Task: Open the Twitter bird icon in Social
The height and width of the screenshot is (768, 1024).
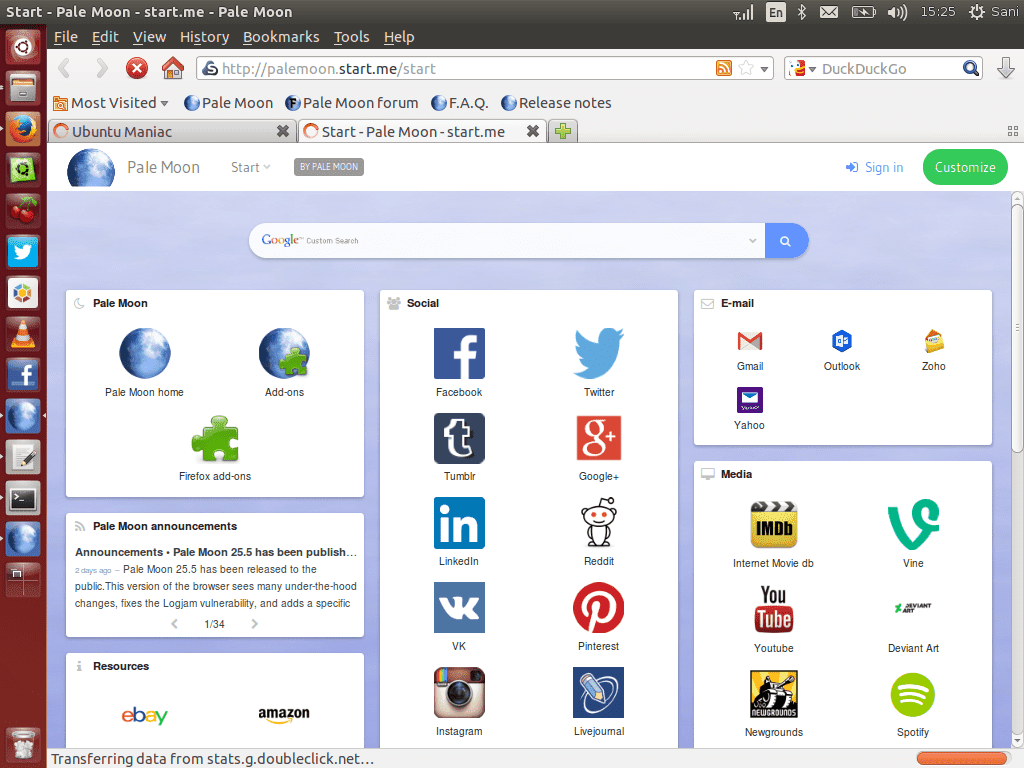Action: tap(599, 353)
